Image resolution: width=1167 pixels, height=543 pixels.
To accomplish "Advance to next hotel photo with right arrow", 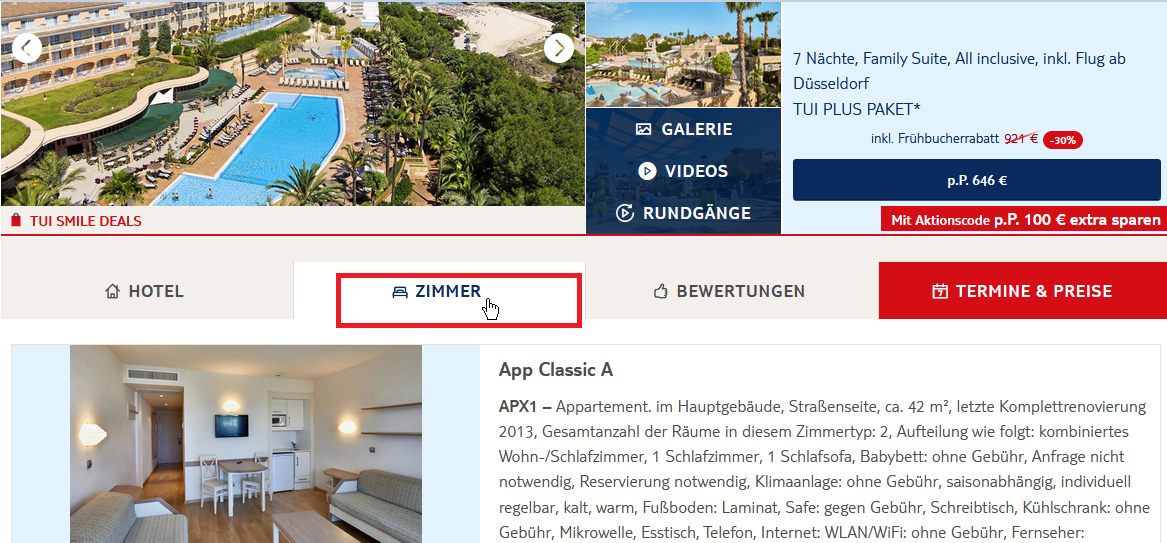I will point(558,48).
